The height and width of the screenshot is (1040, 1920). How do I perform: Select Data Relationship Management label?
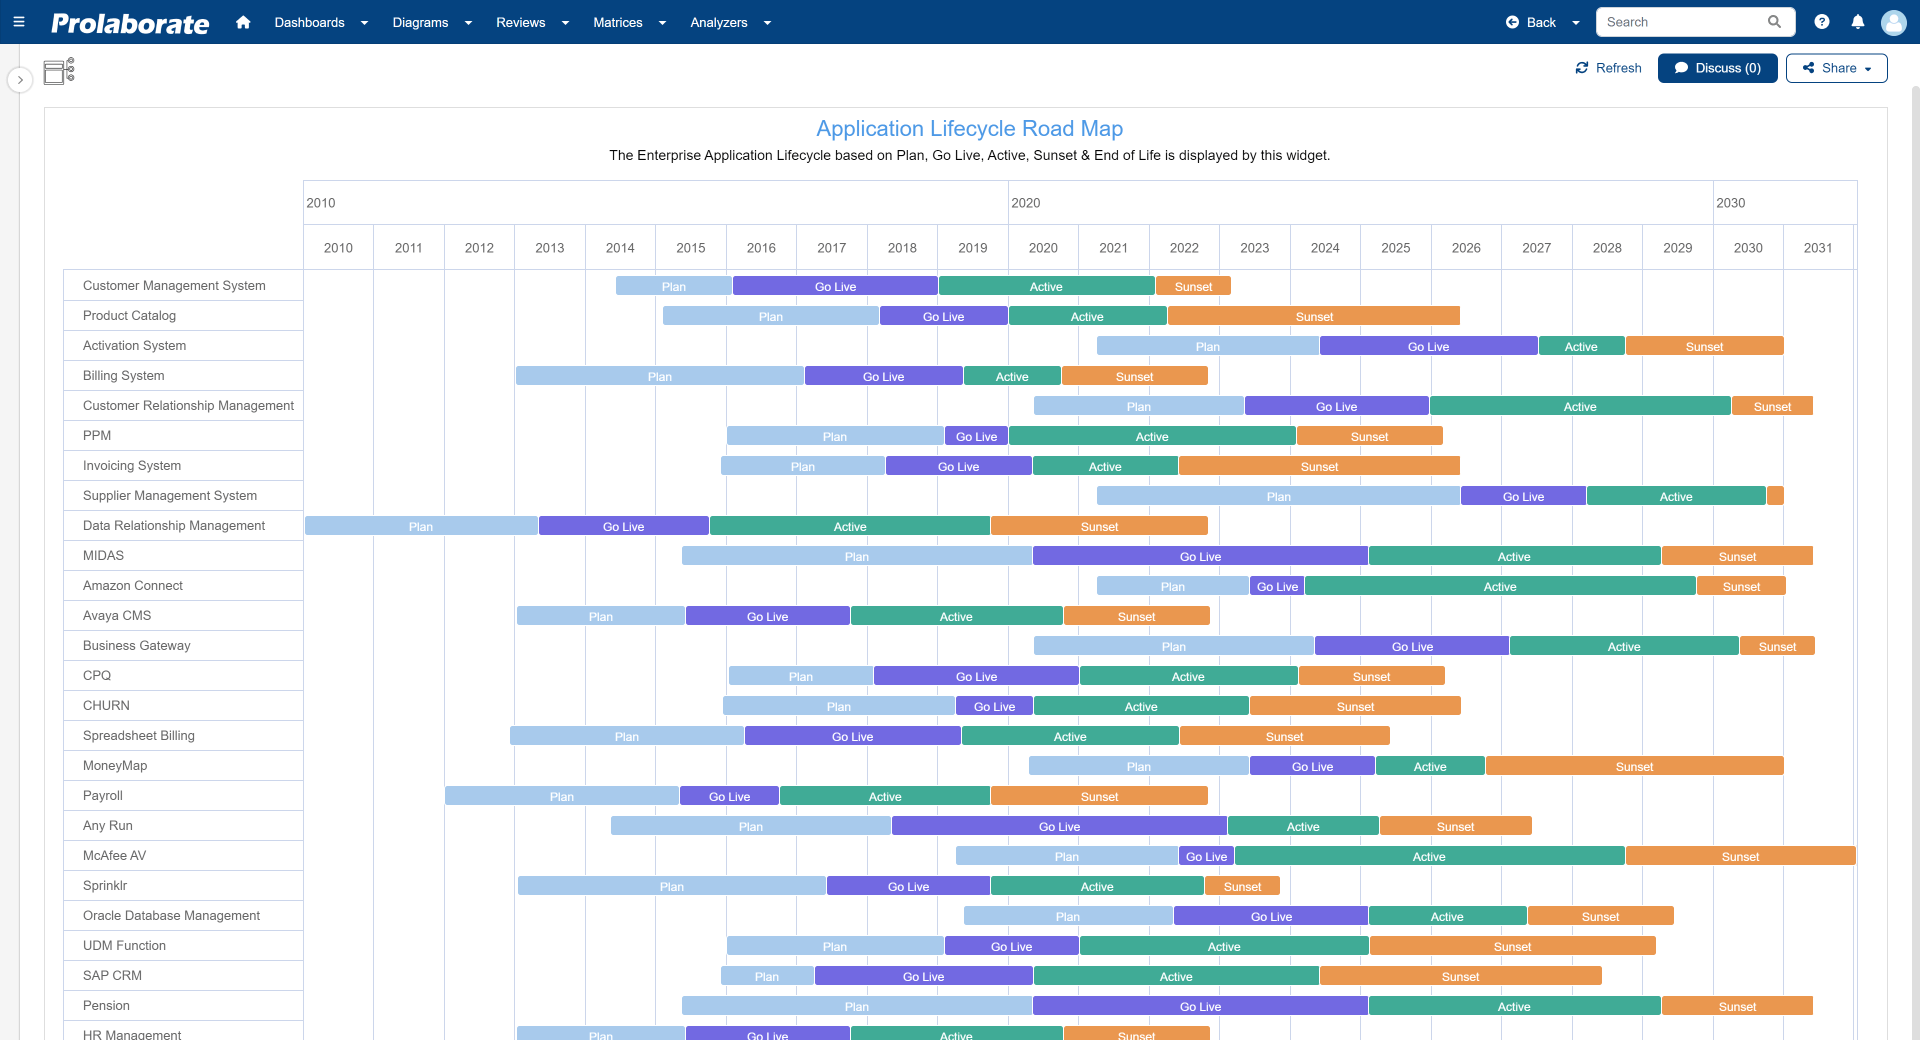click(174, 525)
